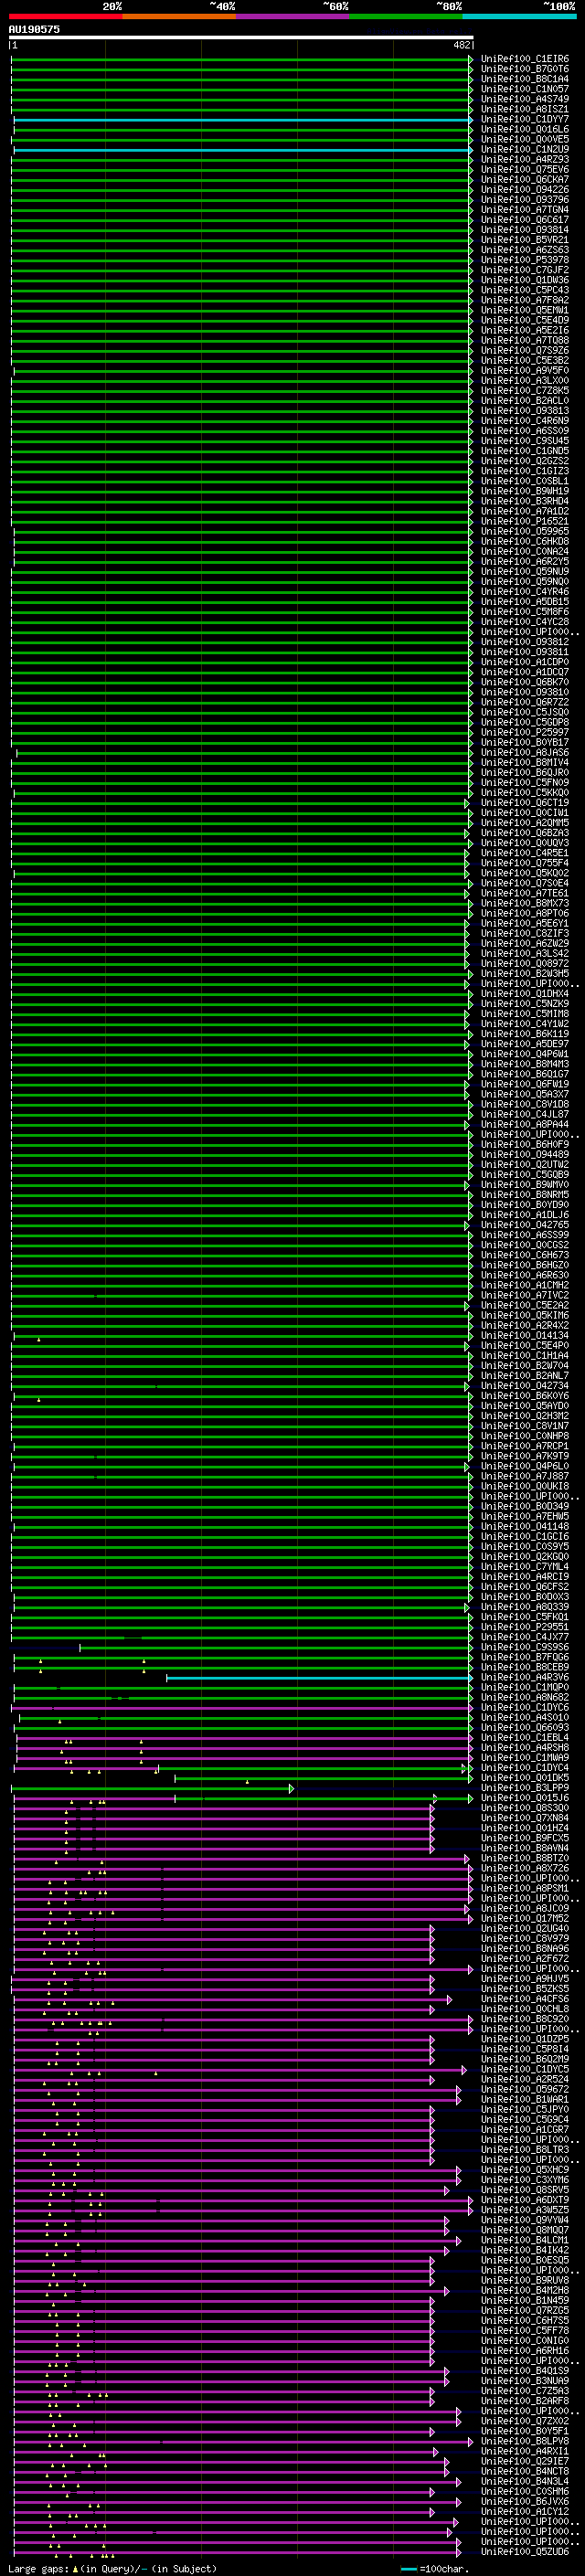Click the UniRef100_Q5EMW1 entry
This screenshot has height=2576, width=585.
click(525, 310)
